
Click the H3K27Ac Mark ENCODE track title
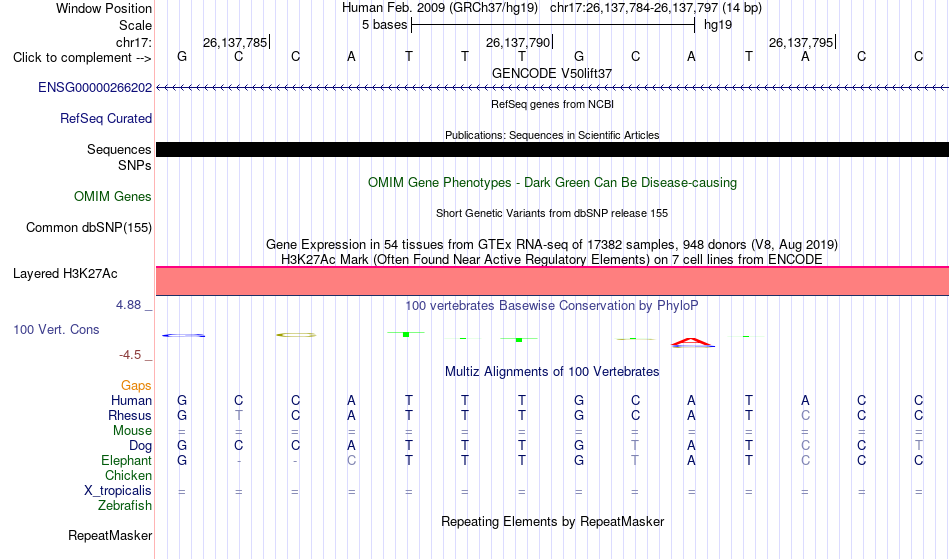coord(552,259)
